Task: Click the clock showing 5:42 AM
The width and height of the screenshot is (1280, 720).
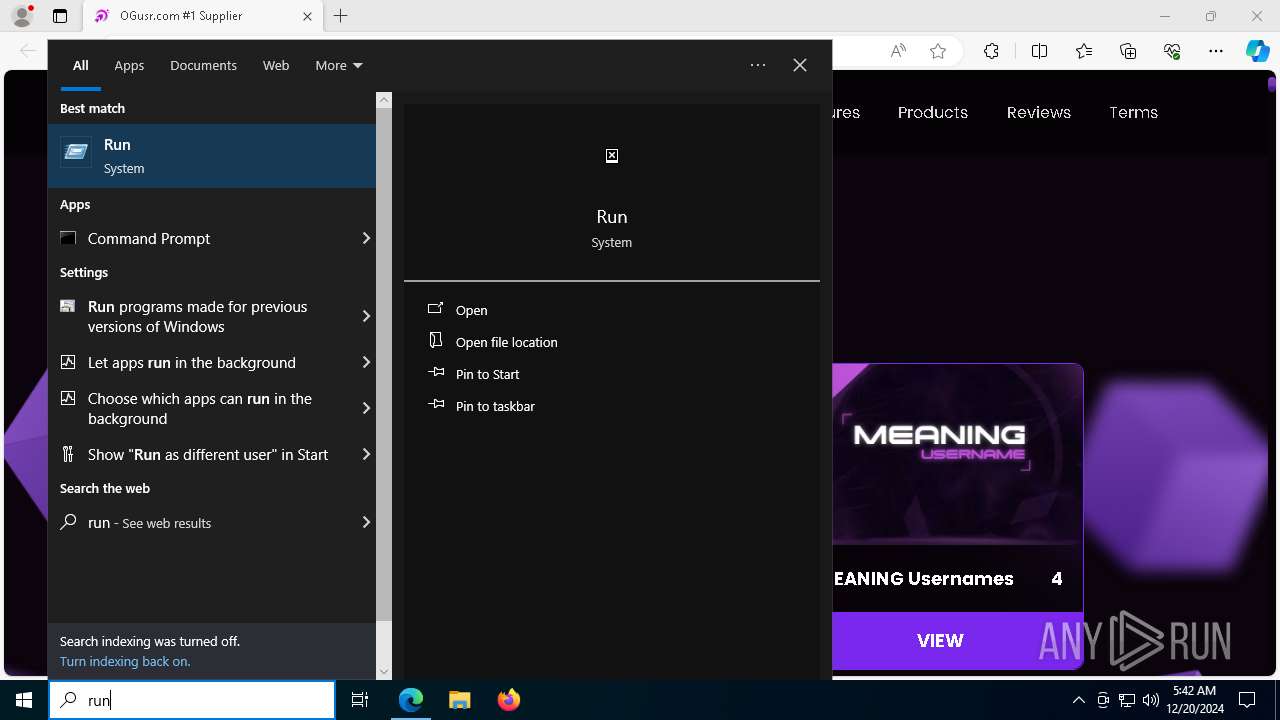Action: pos(1193,691)
